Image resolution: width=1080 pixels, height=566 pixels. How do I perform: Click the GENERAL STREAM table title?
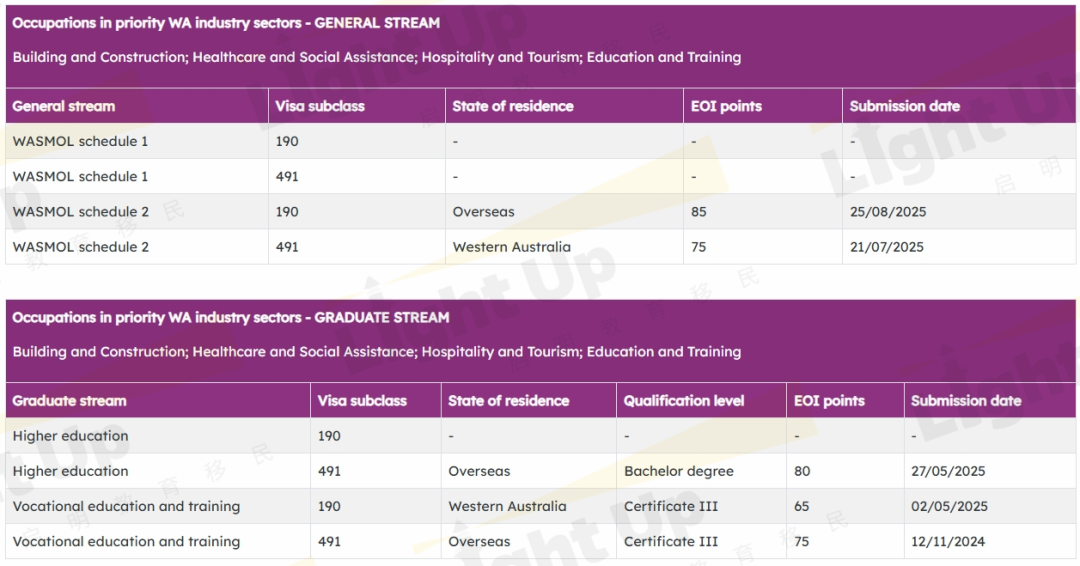point(226,23)
